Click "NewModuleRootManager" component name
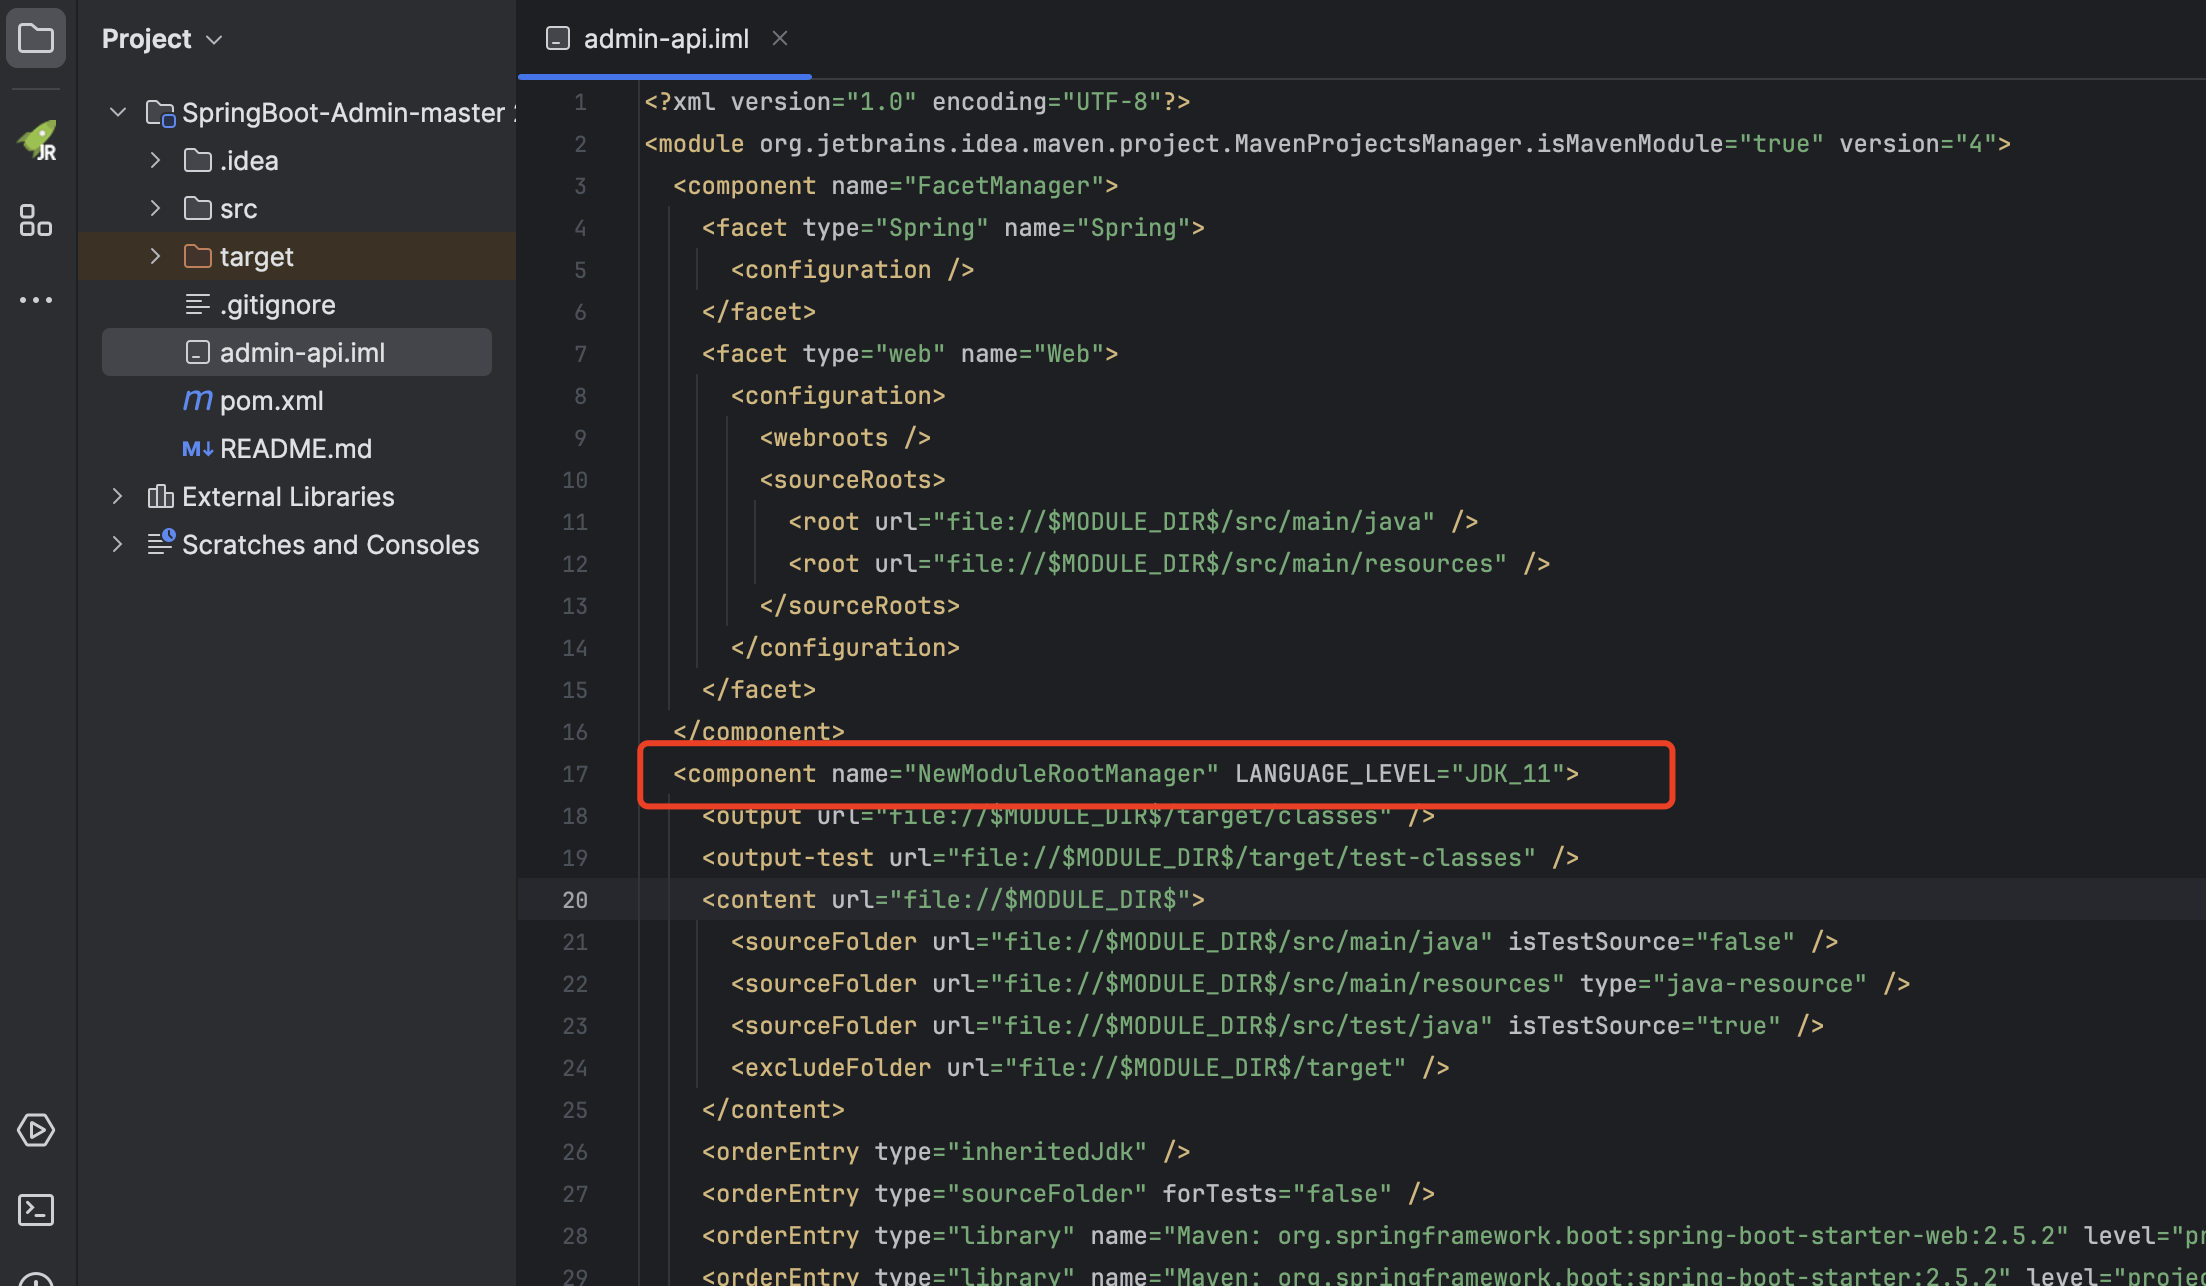2206x1286 pixels. coord(1061,774)
